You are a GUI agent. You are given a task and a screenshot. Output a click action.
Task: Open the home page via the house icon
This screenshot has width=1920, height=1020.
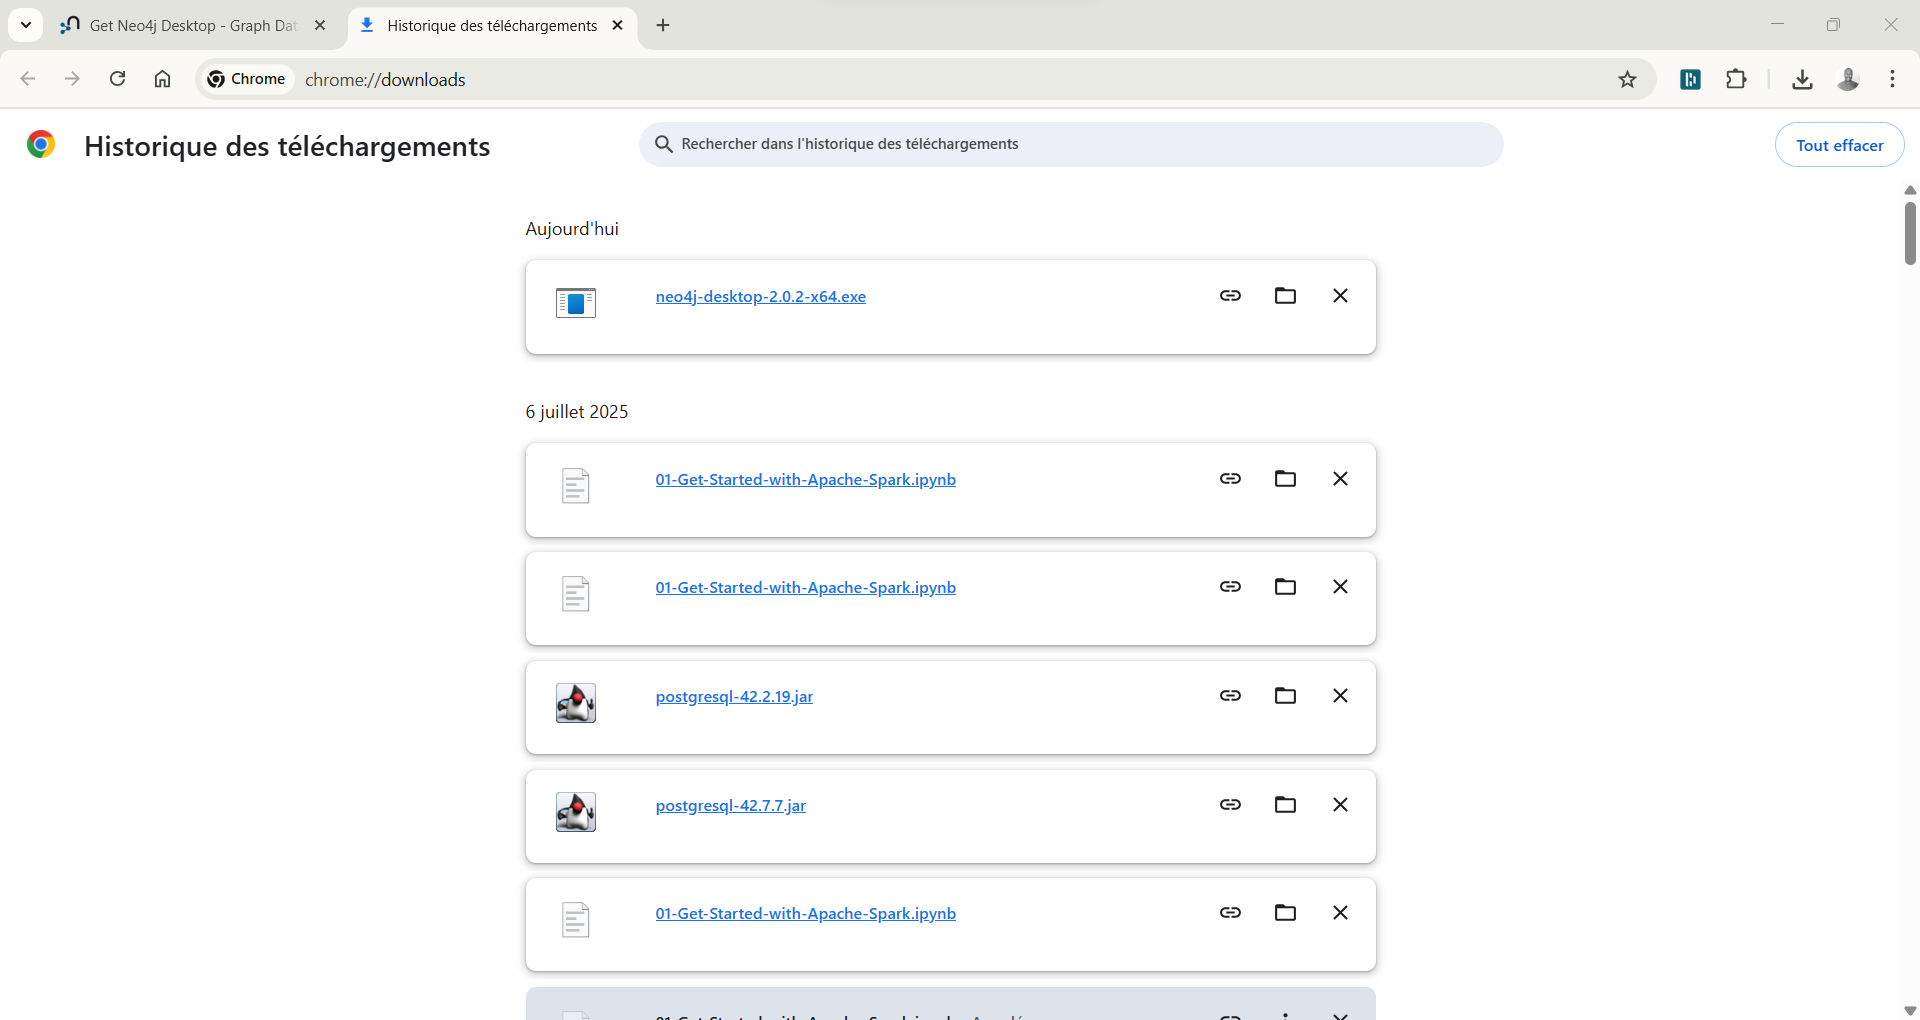pos(162,79)
